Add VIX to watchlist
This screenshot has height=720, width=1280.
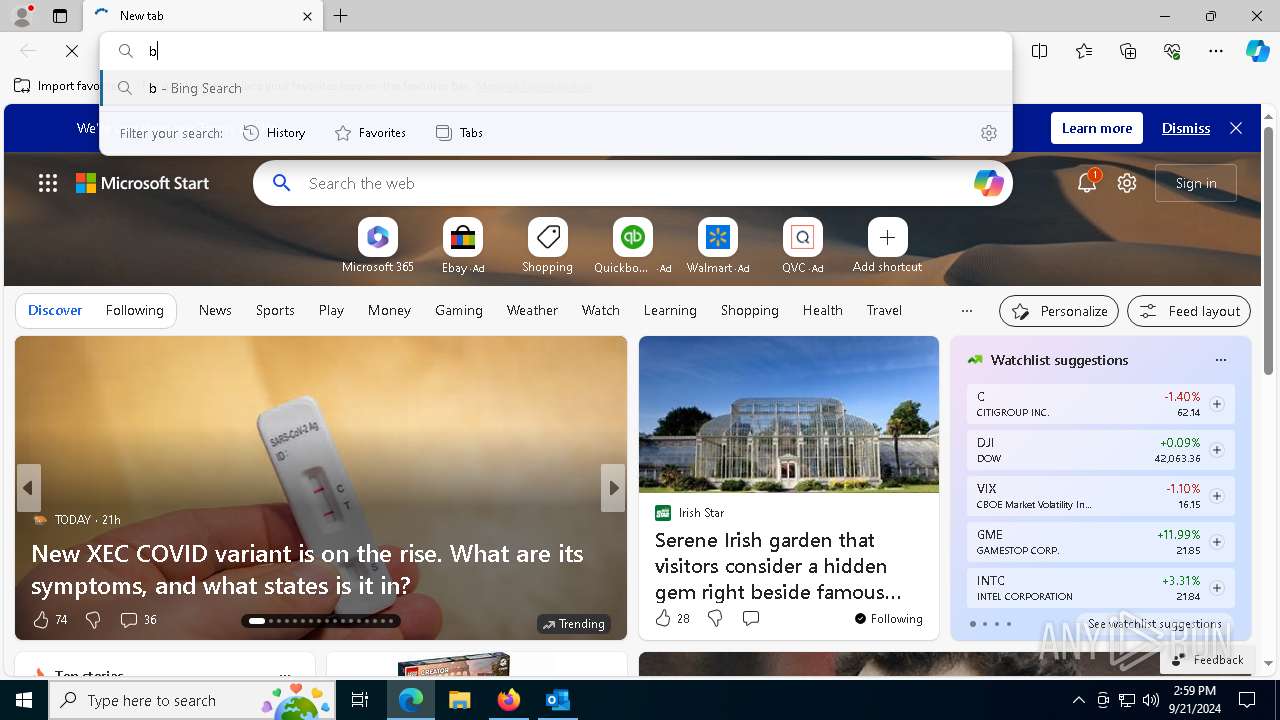[1217, 496]
